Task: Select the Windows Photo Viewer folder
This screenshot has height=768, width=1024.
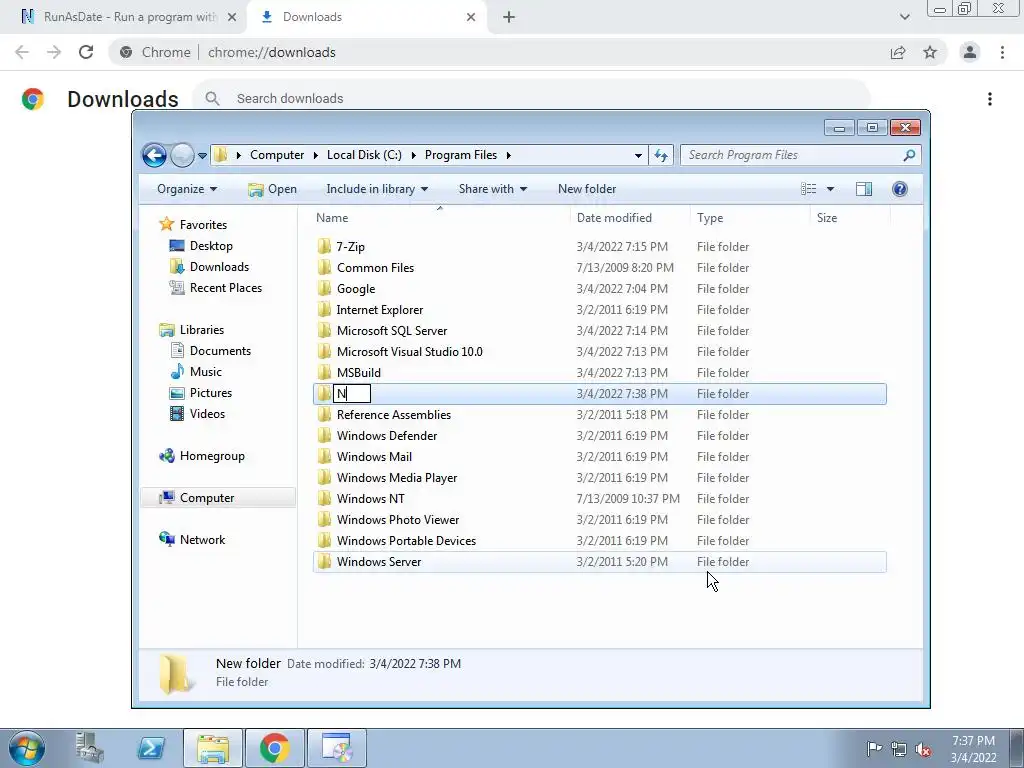Action: point(398,520)
